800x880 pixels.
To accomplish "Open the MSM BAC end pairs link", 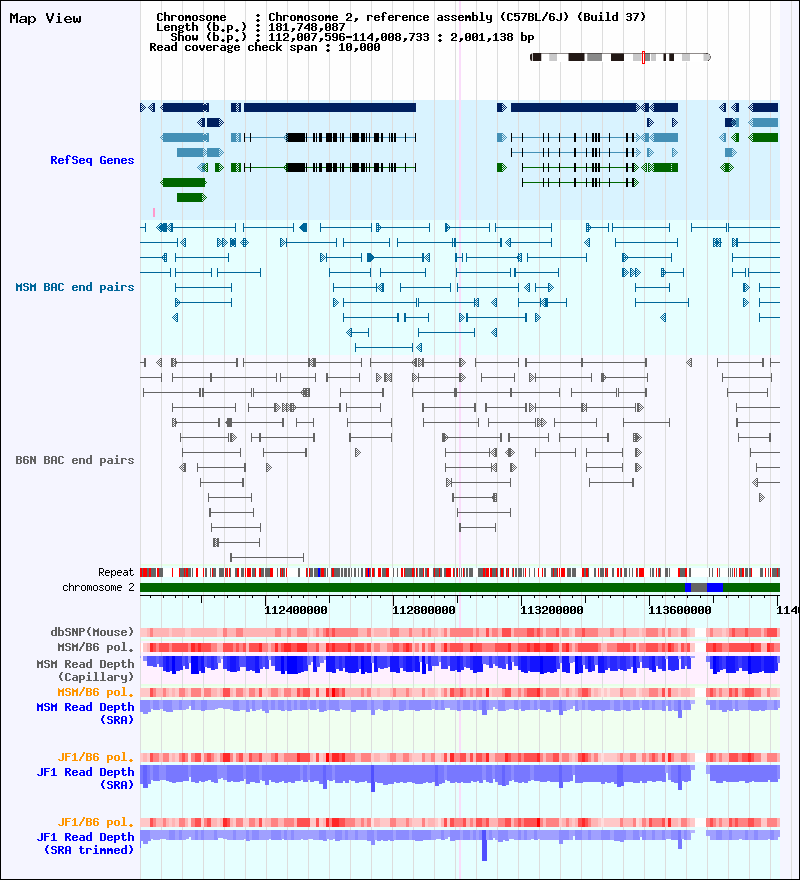I will pyautogui.click(x=75, y=287).
